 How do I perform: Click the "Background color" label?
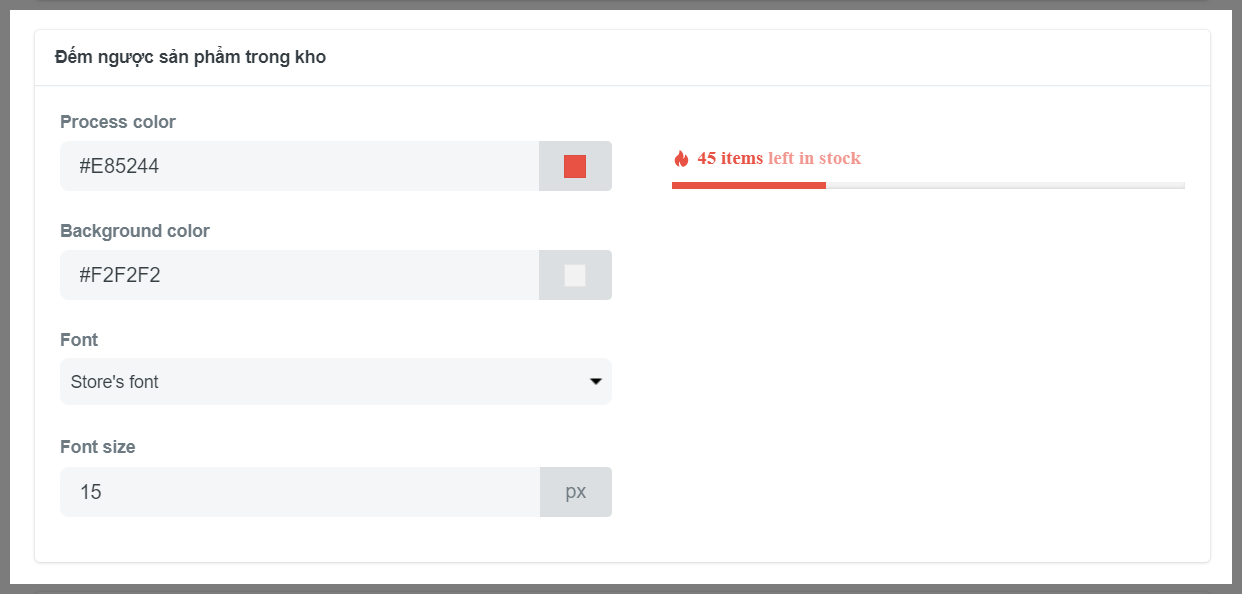point(135,231)
